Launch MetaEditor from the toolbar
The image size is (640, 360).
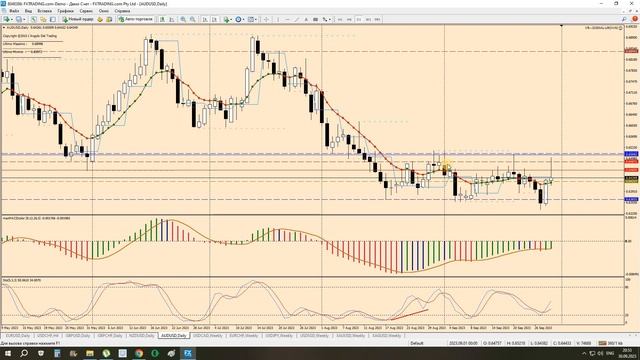click(100, 19)
